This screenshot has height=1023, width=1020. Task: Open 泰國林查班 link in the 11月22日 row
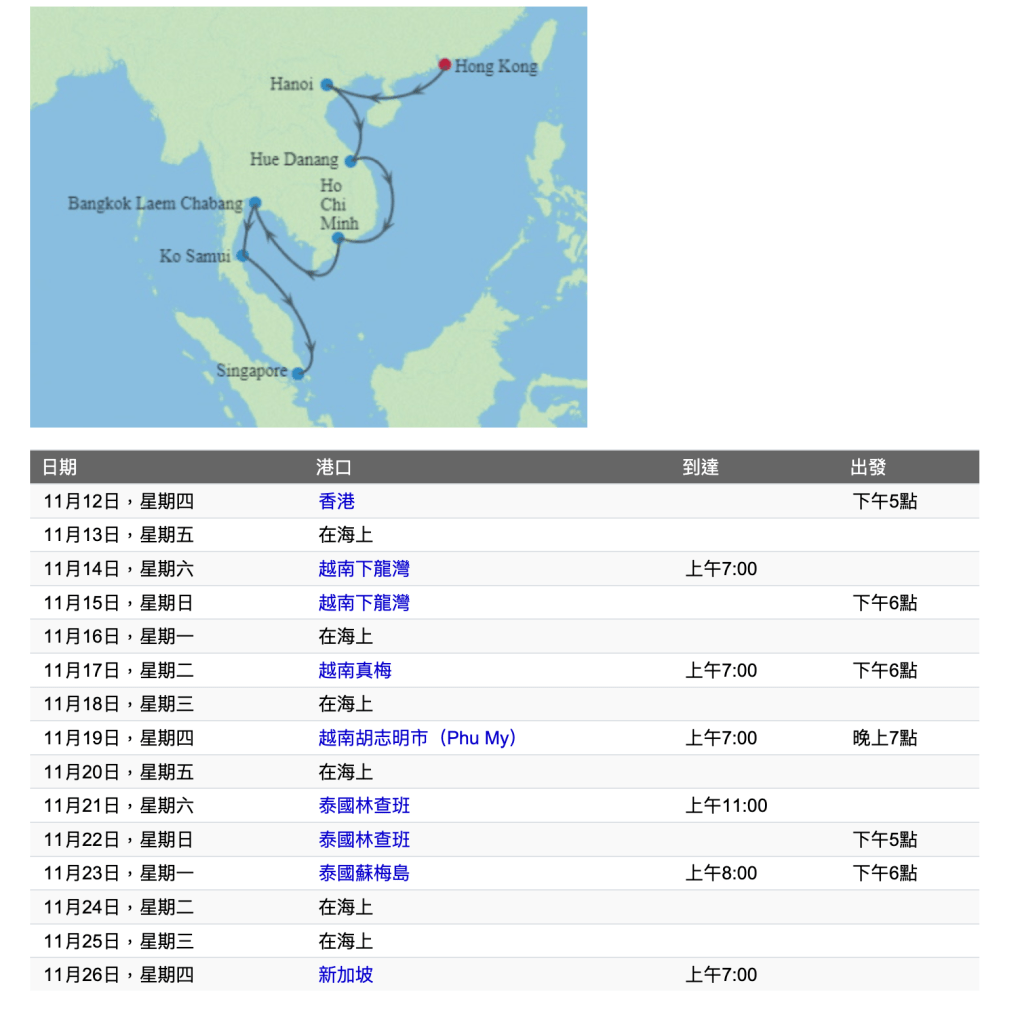pos(363,840)
